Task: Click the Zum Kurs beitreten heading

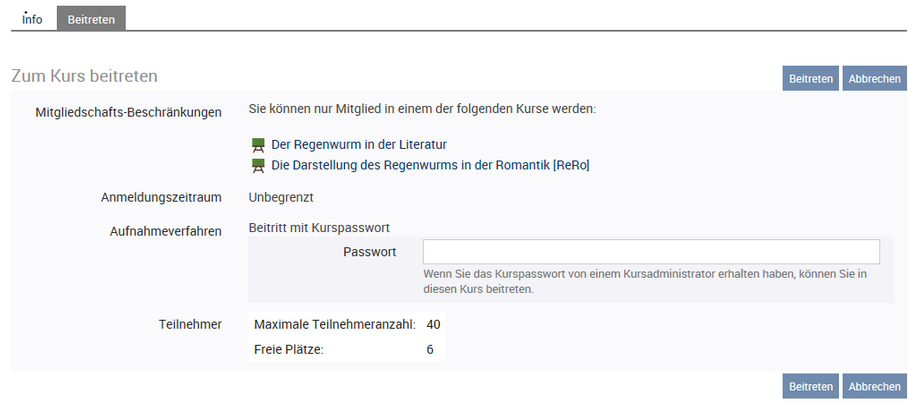Action: tap(84, 76)
